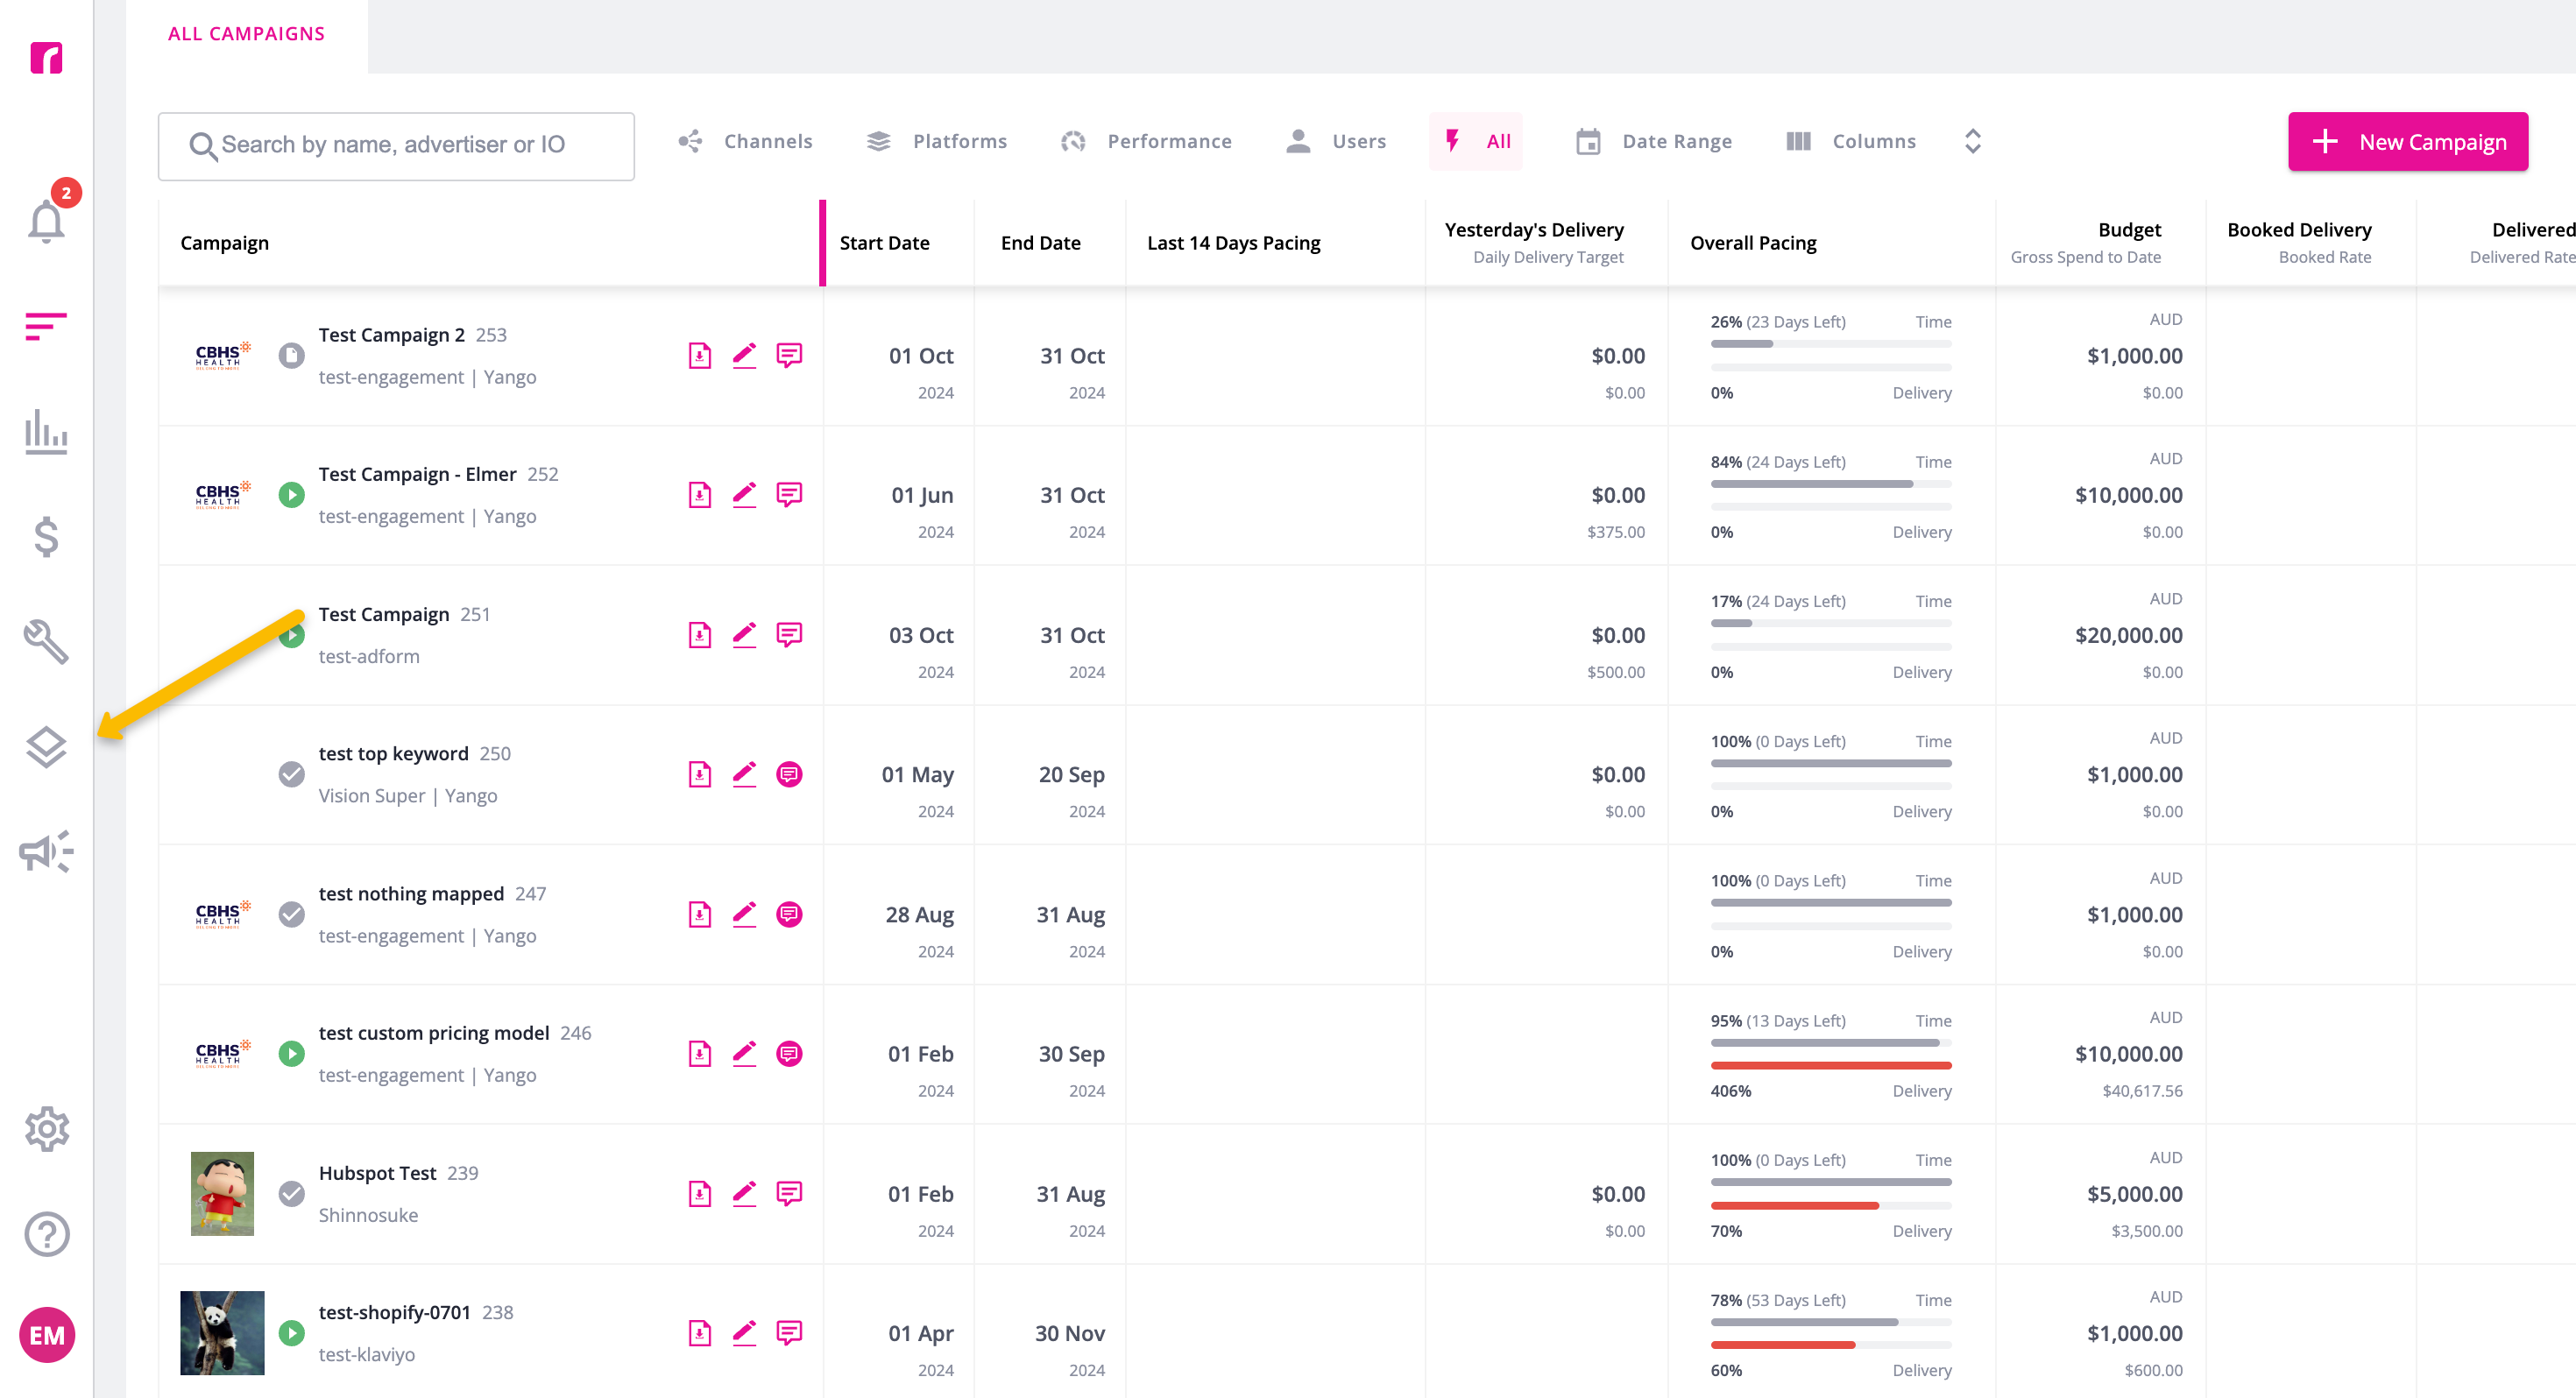Screen dimensions: 2576x1398
Task: Click the edit pencil for Test Campaign 2
Action: pyautogui.click(x=744, y=355)
